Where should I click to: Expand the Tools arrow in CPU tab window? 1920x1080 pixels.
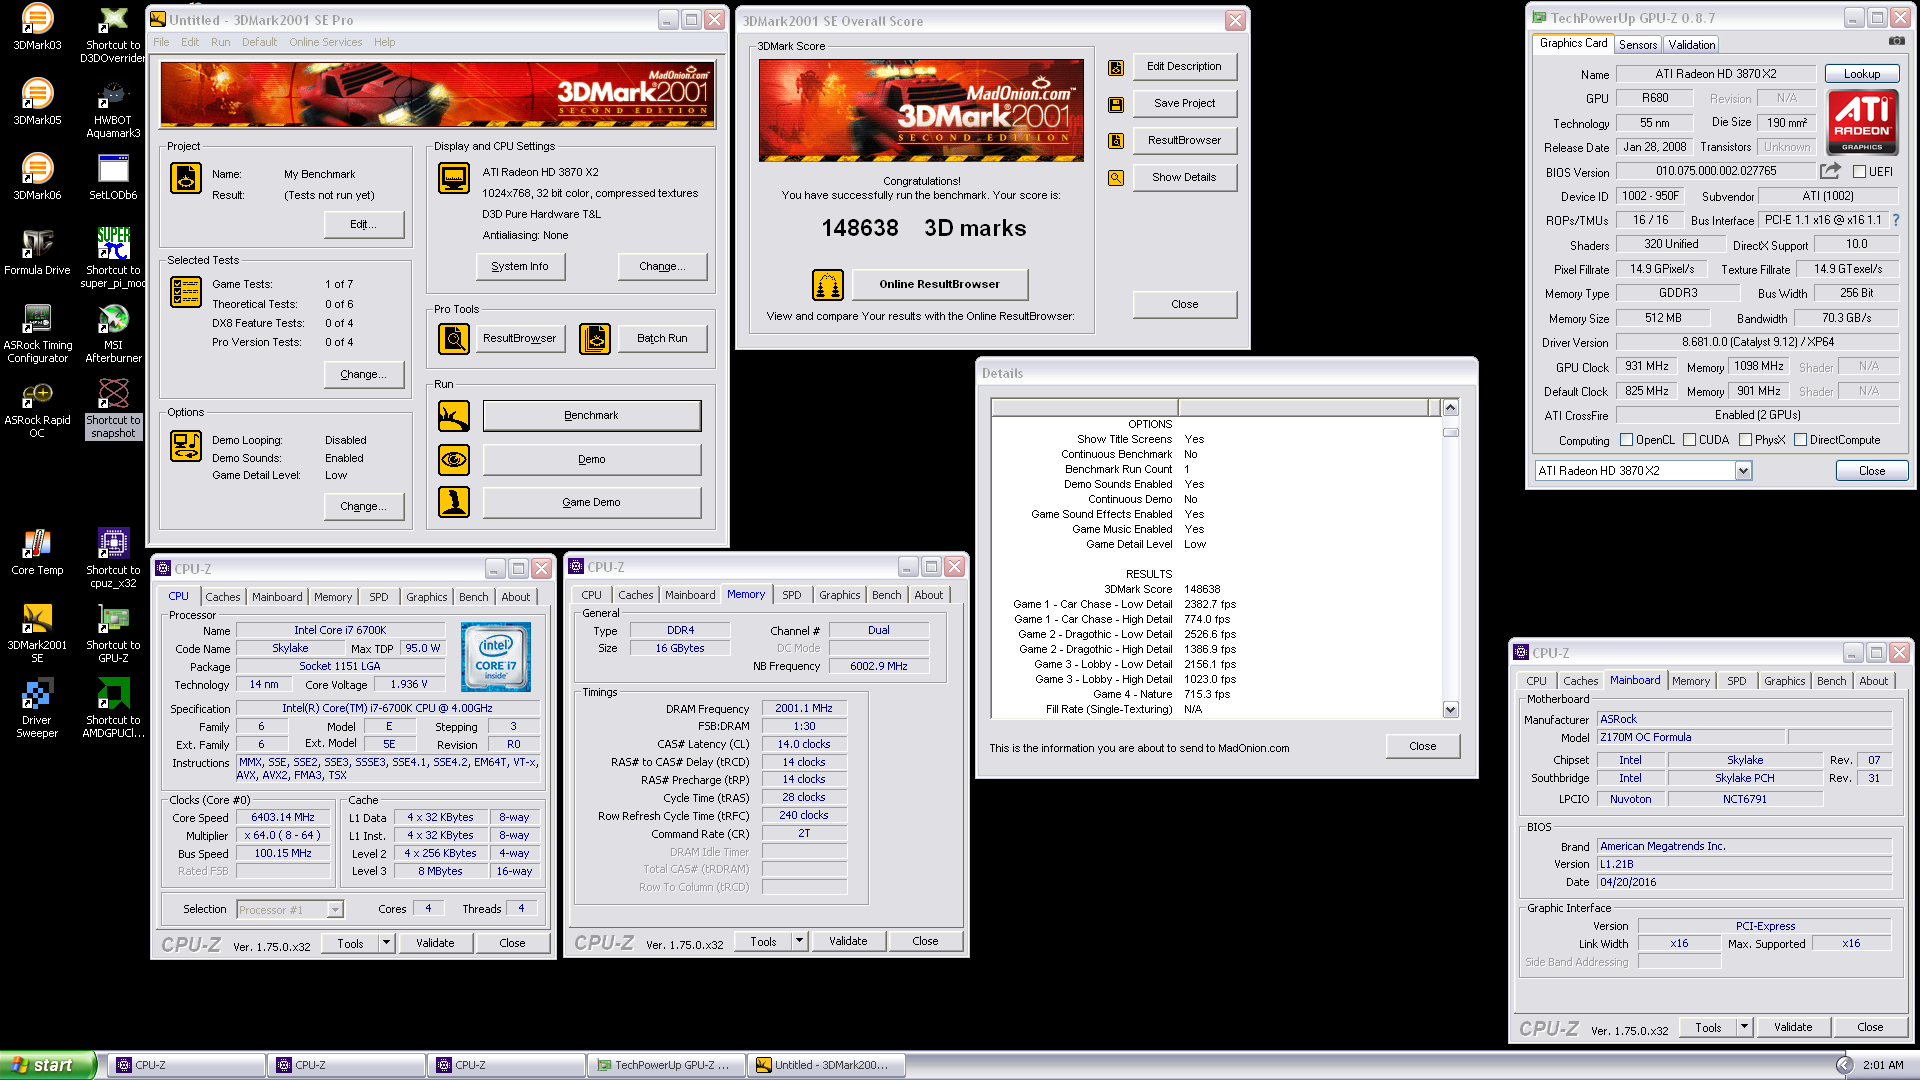(386, 943)
